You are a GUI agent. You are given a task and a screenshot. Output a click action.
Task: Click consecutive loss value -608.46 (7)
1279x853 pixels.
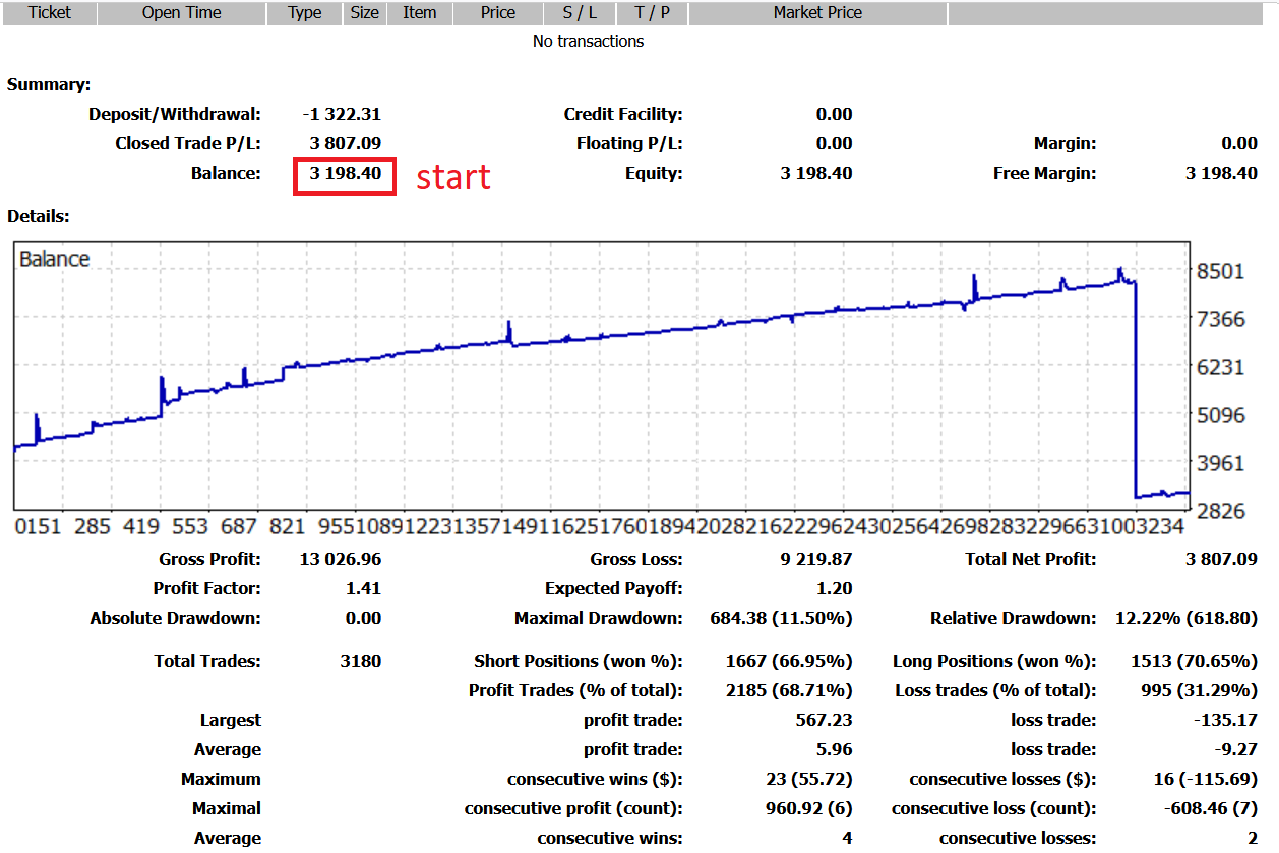[x=1209, y=809]
